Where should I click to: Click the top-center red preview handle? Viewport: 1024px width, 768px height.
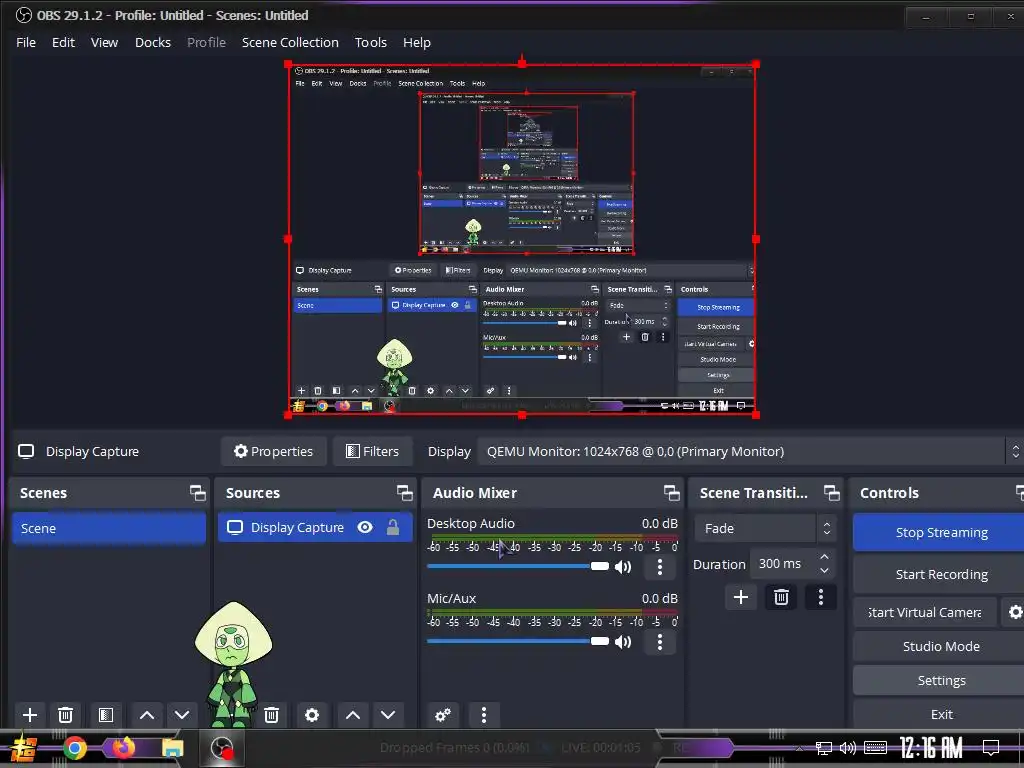[x=522, y=63]
